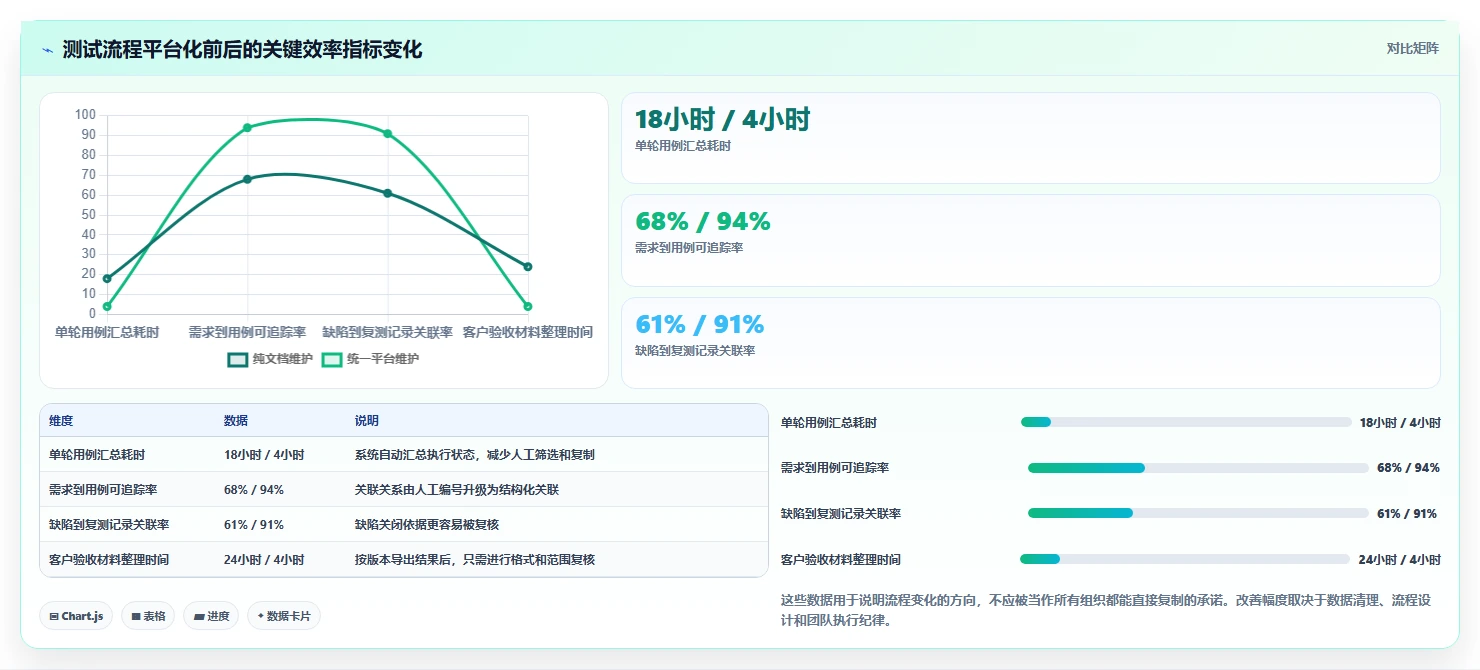This screenshot has width=1480, height=670.
Task: Click the lightning icon beside the title
Action: point(48,50)
